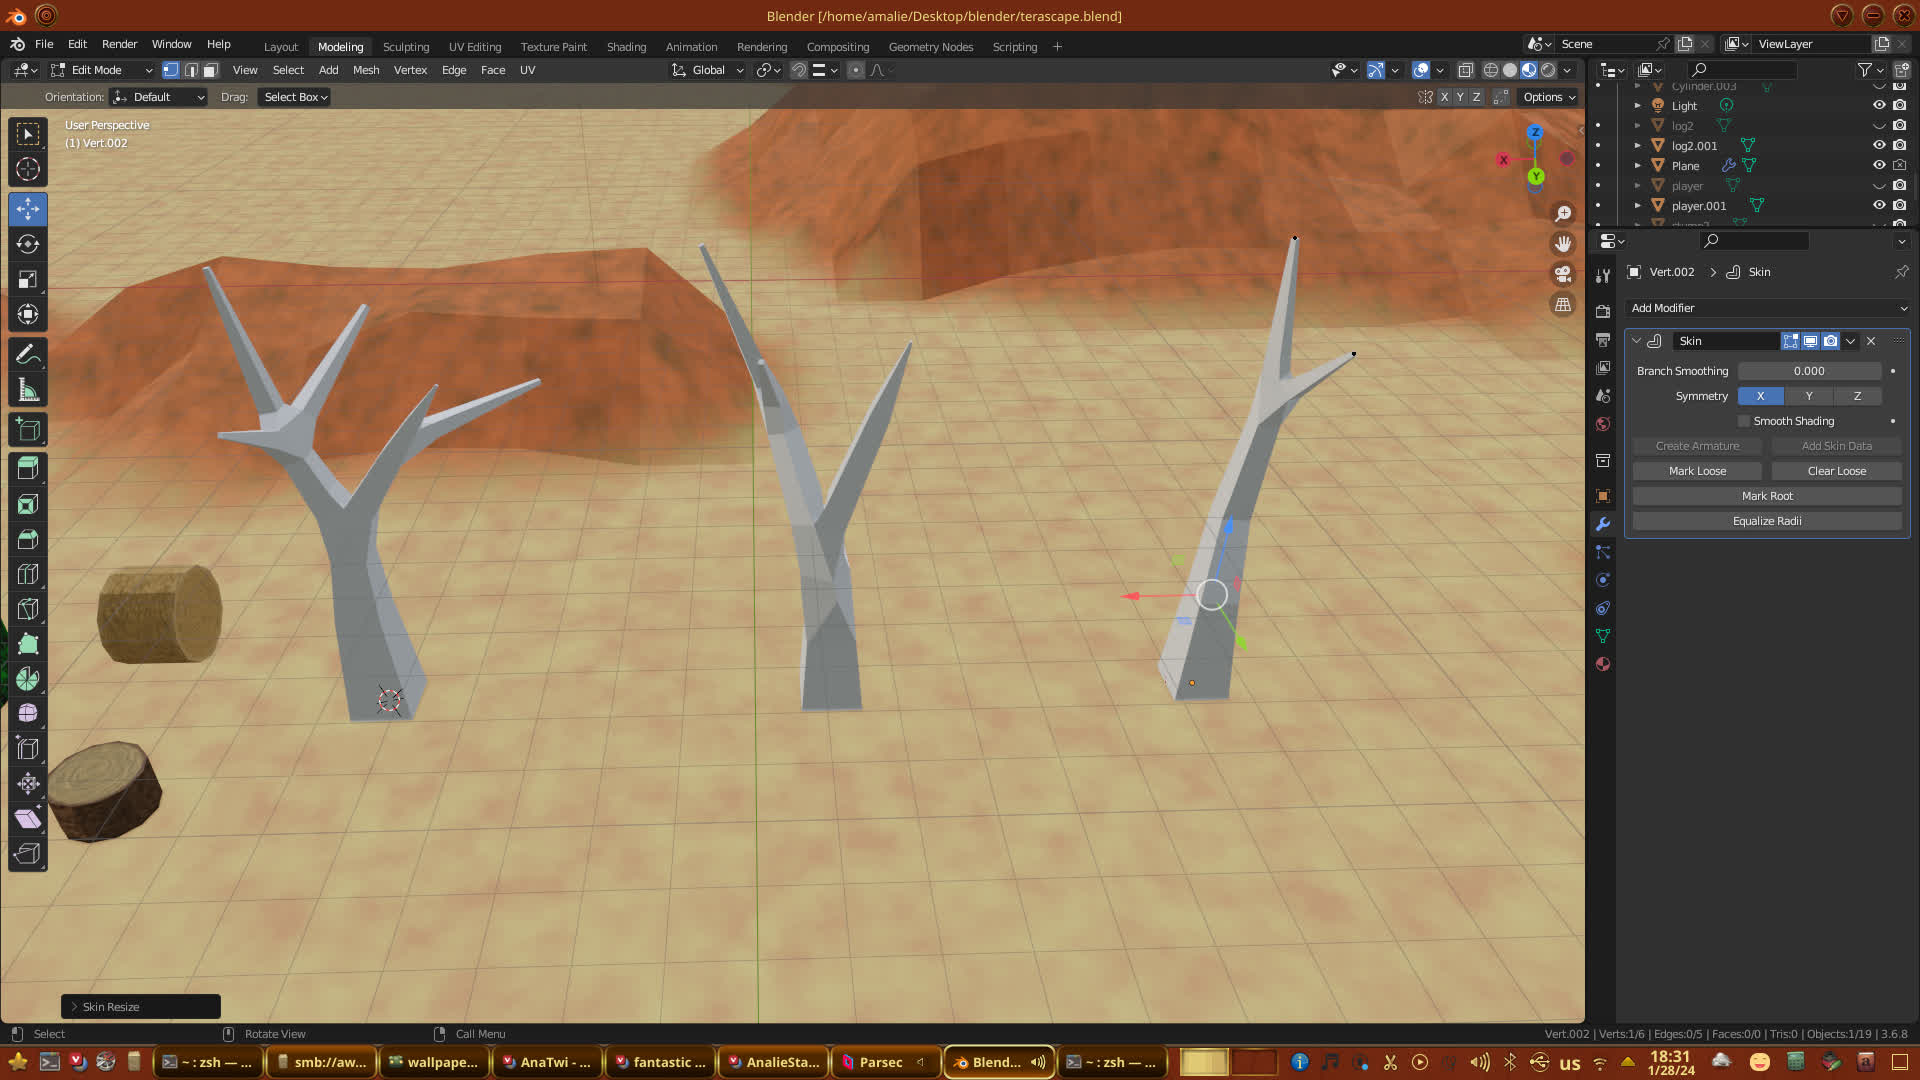
Task: Activate the Scale tool
Action: coord(28,279)
